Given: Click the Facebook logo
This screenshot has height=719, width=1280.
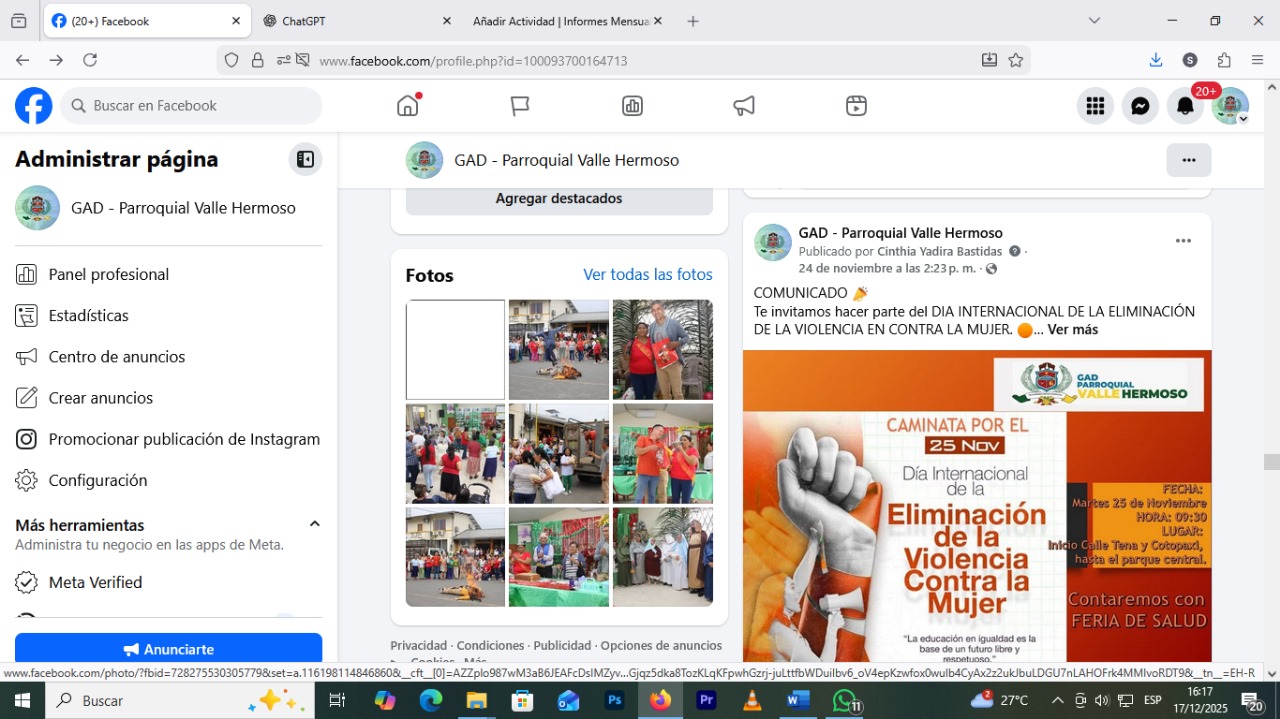Looking at the screenshot, I should pos(34,106).
